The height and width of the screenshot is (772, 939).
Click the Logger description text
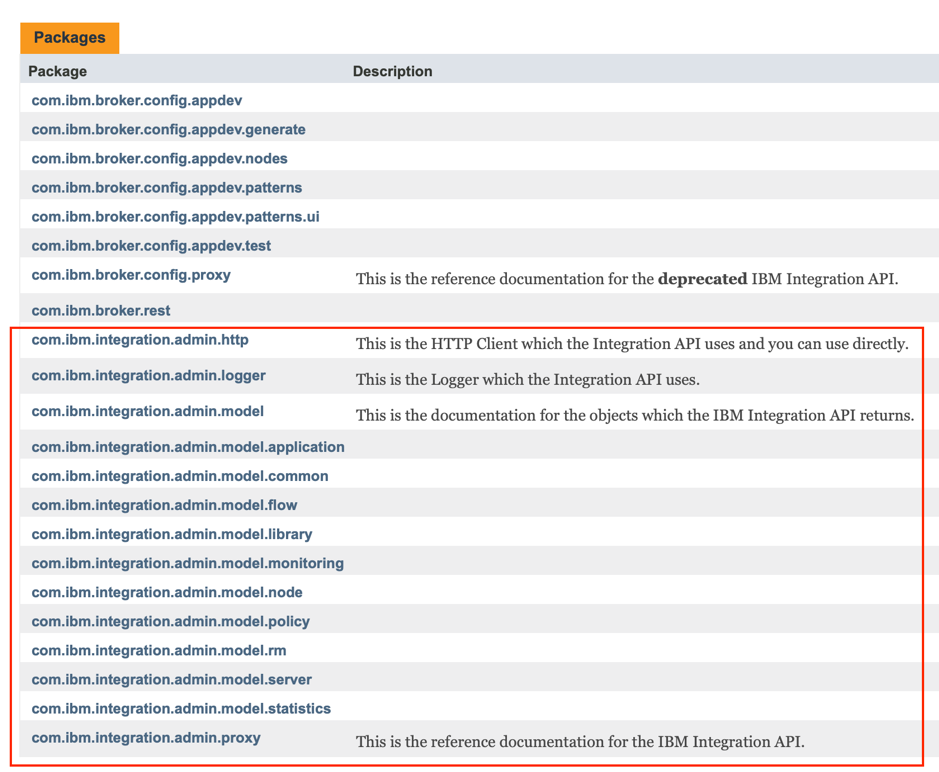(x=528, y=380)
